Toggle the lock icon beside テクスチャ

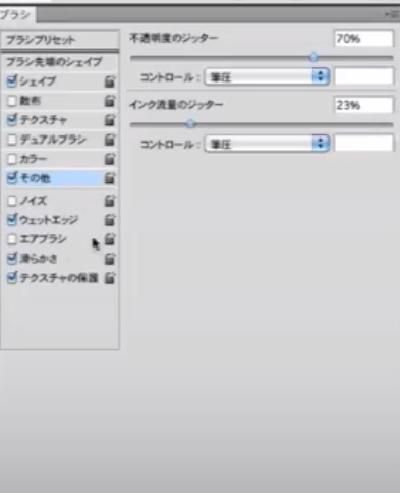click(110, 120)
